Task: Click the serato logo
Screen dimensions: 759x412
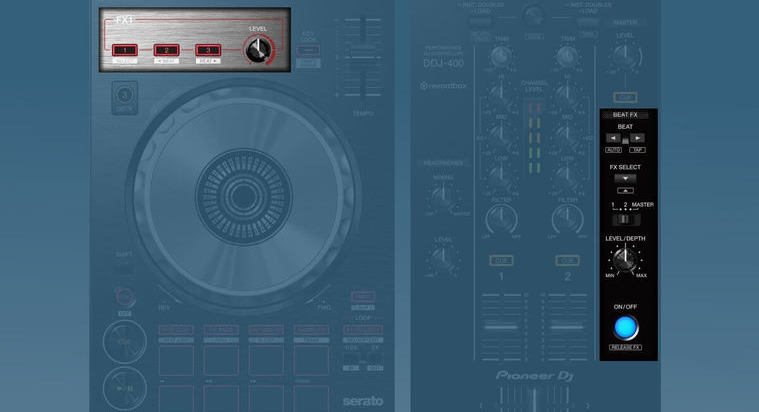Action: pyautogui.click(x=363, y=401)
